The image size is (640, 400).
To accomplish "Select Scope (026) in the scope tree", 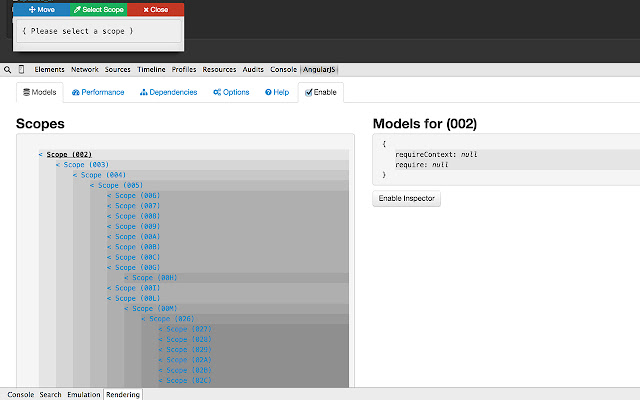I will tap(172, 319).
